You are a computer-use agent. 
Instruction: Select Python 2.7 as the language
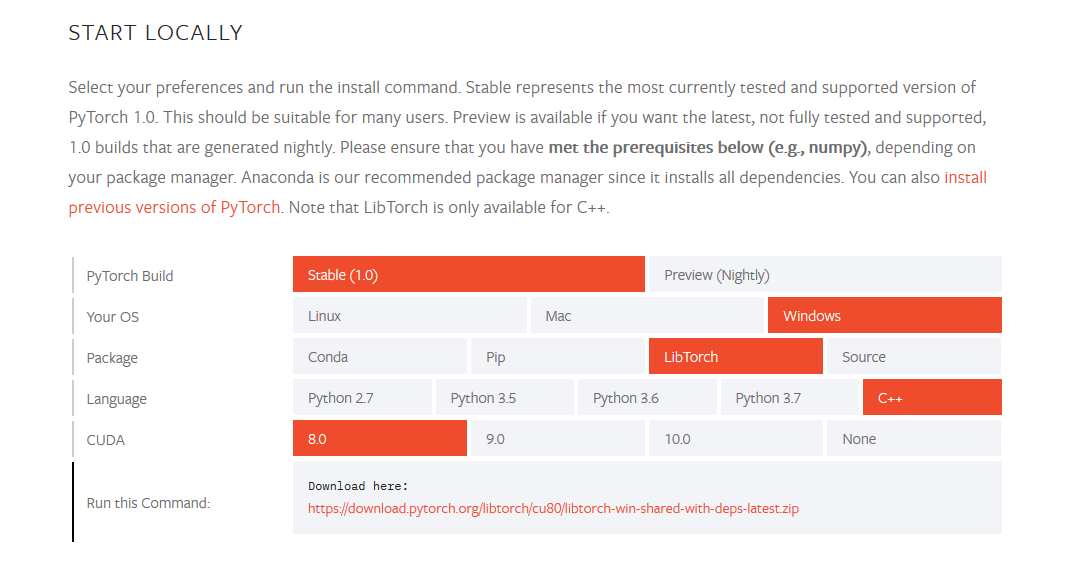pyautogui.click(x=362, y=397)
